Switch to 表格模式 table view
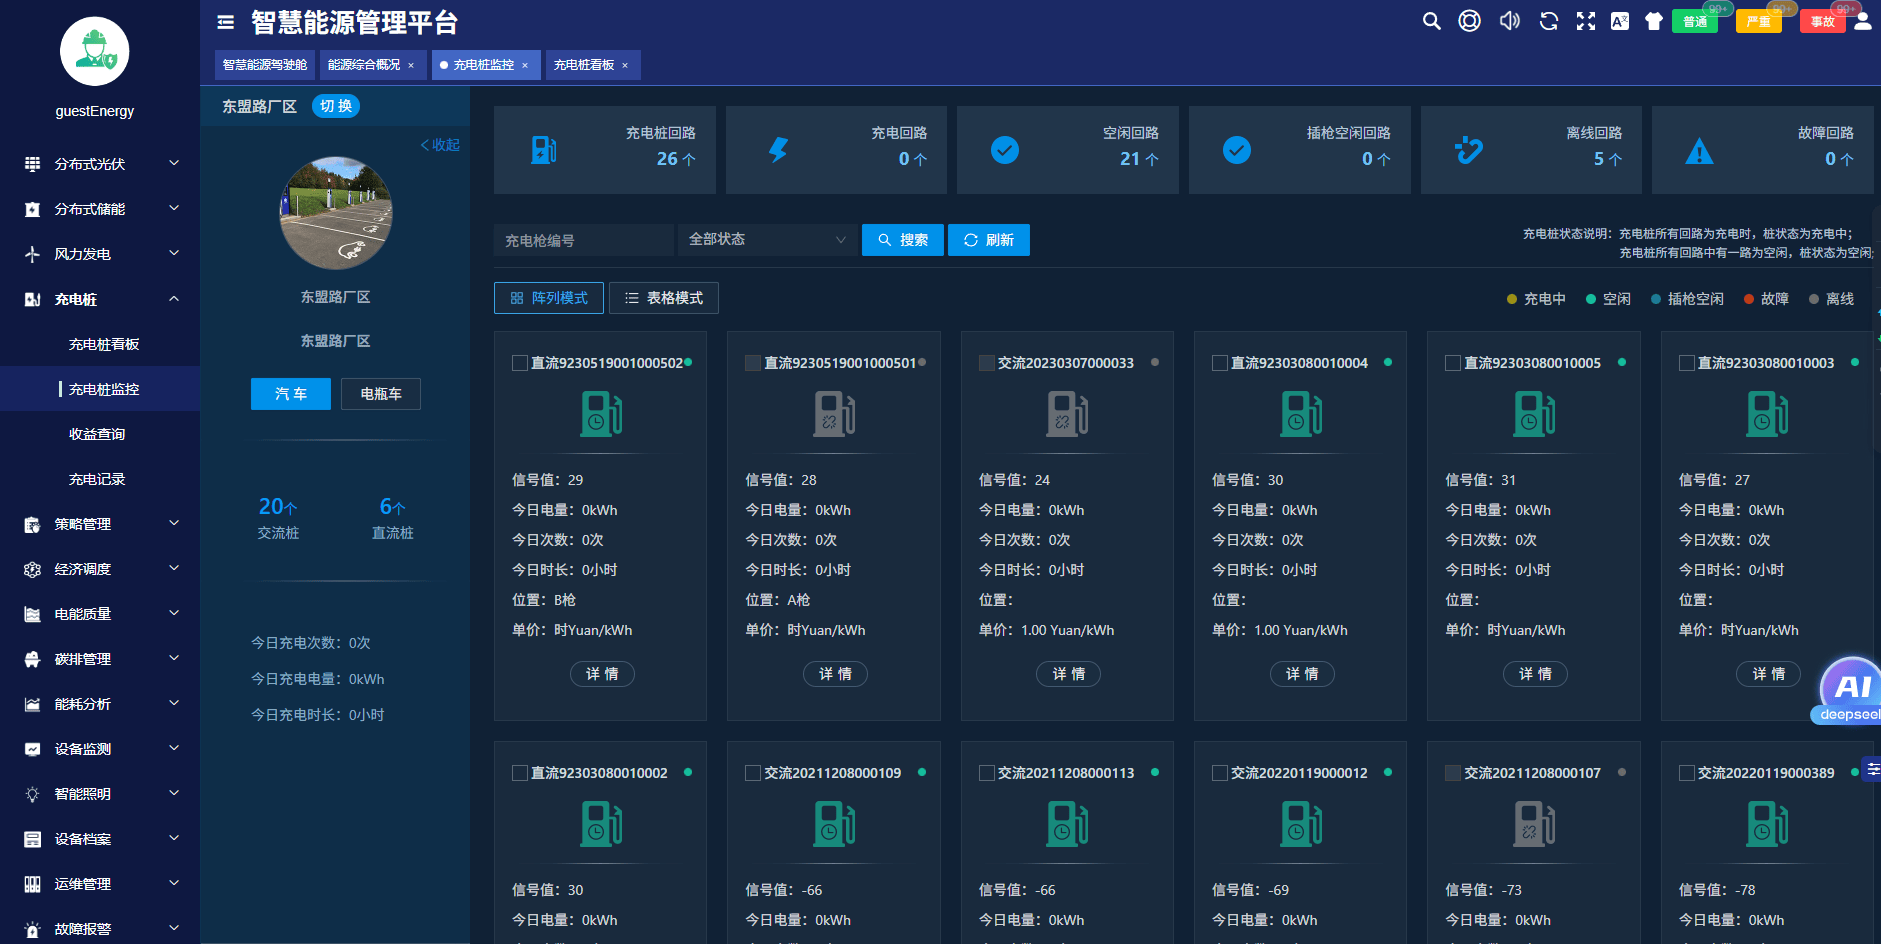Image resolution: width=1881 pixels, height=944 pixels. (x=664, y=298)
